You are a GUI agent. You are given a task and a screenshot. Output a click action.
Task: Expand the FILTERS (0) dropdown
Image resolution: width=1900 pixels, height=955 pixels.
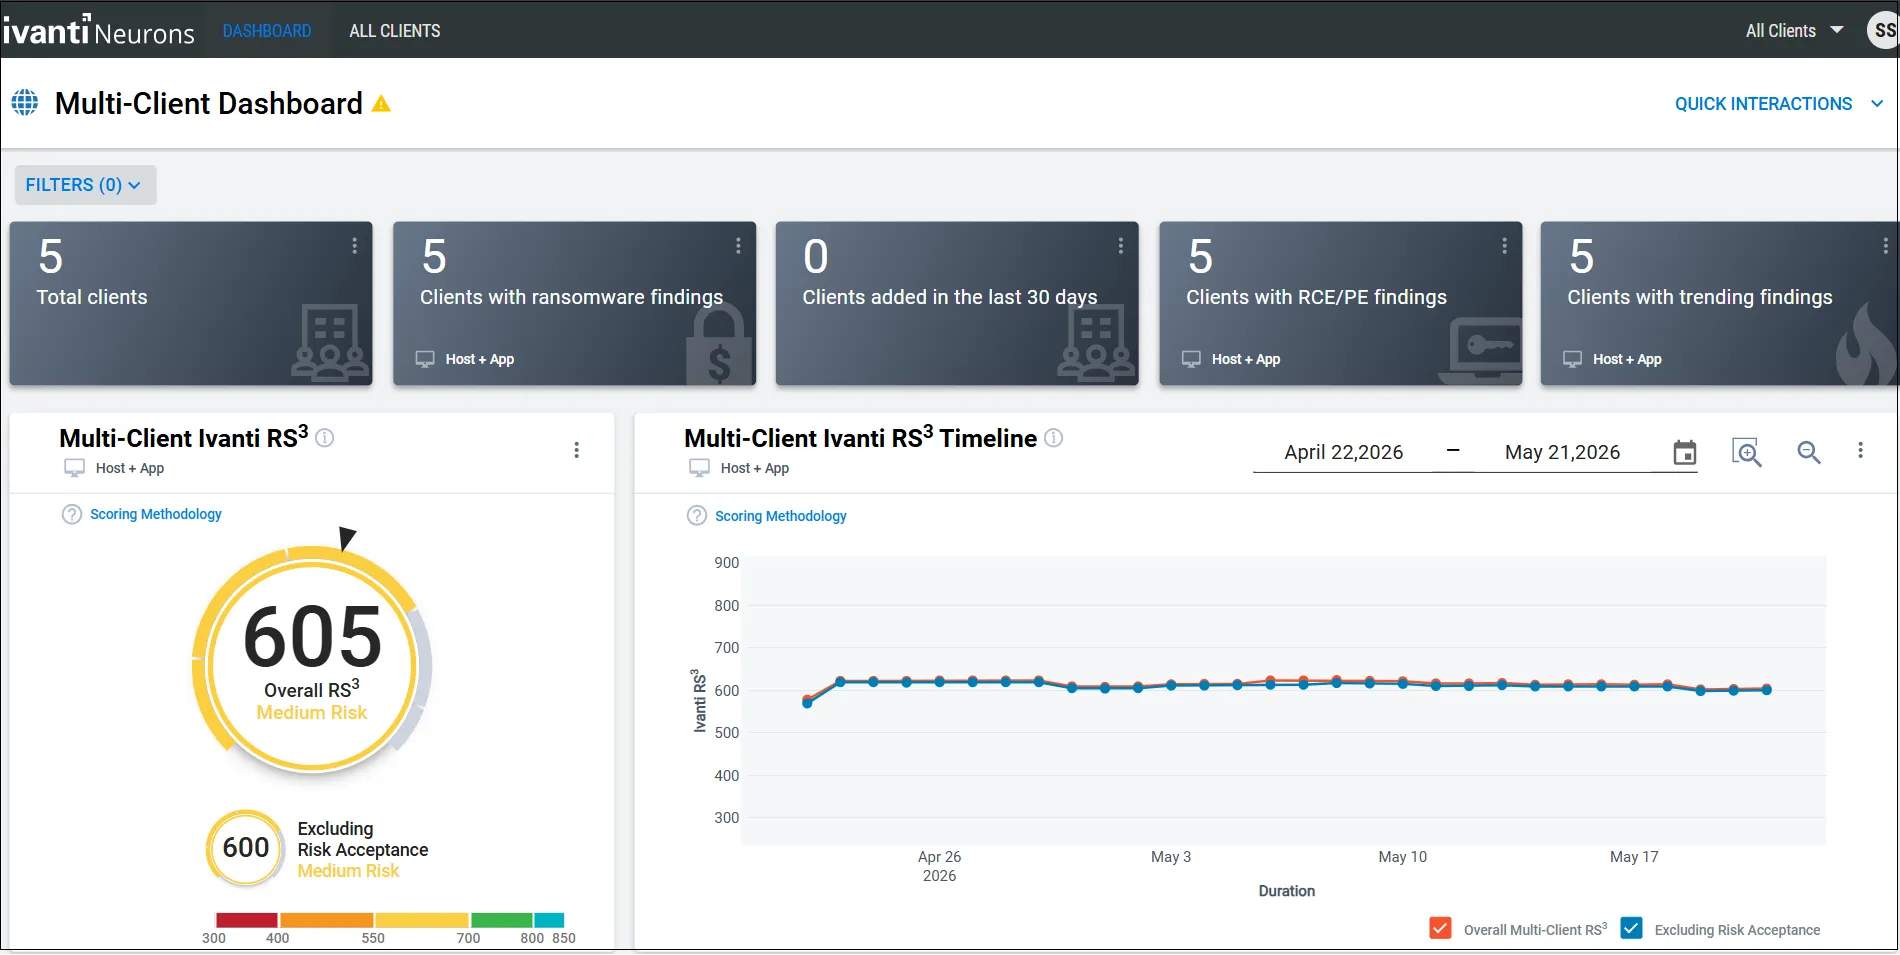click(x=84, y=185)
